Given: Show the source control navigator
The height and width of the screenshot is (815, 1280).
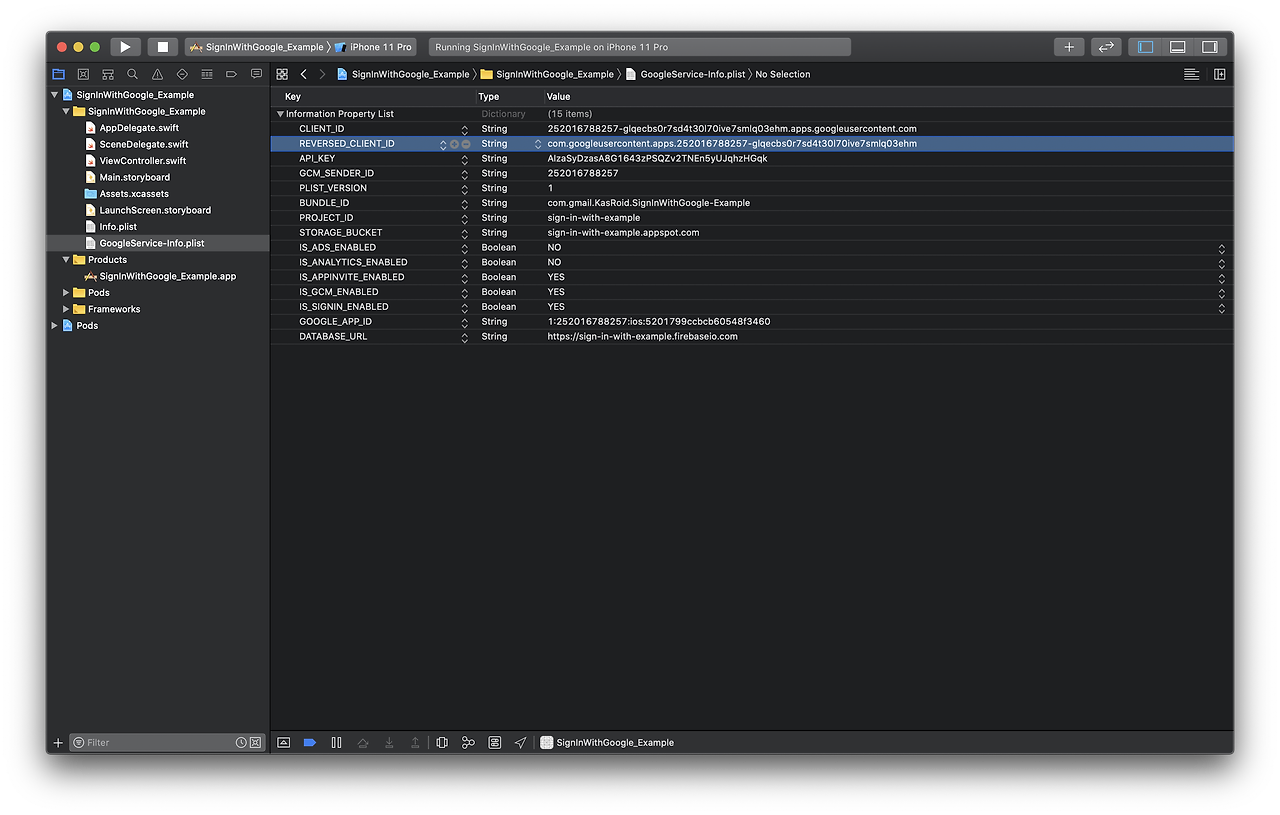Looking at the screenshot, I should pos(83,74).
